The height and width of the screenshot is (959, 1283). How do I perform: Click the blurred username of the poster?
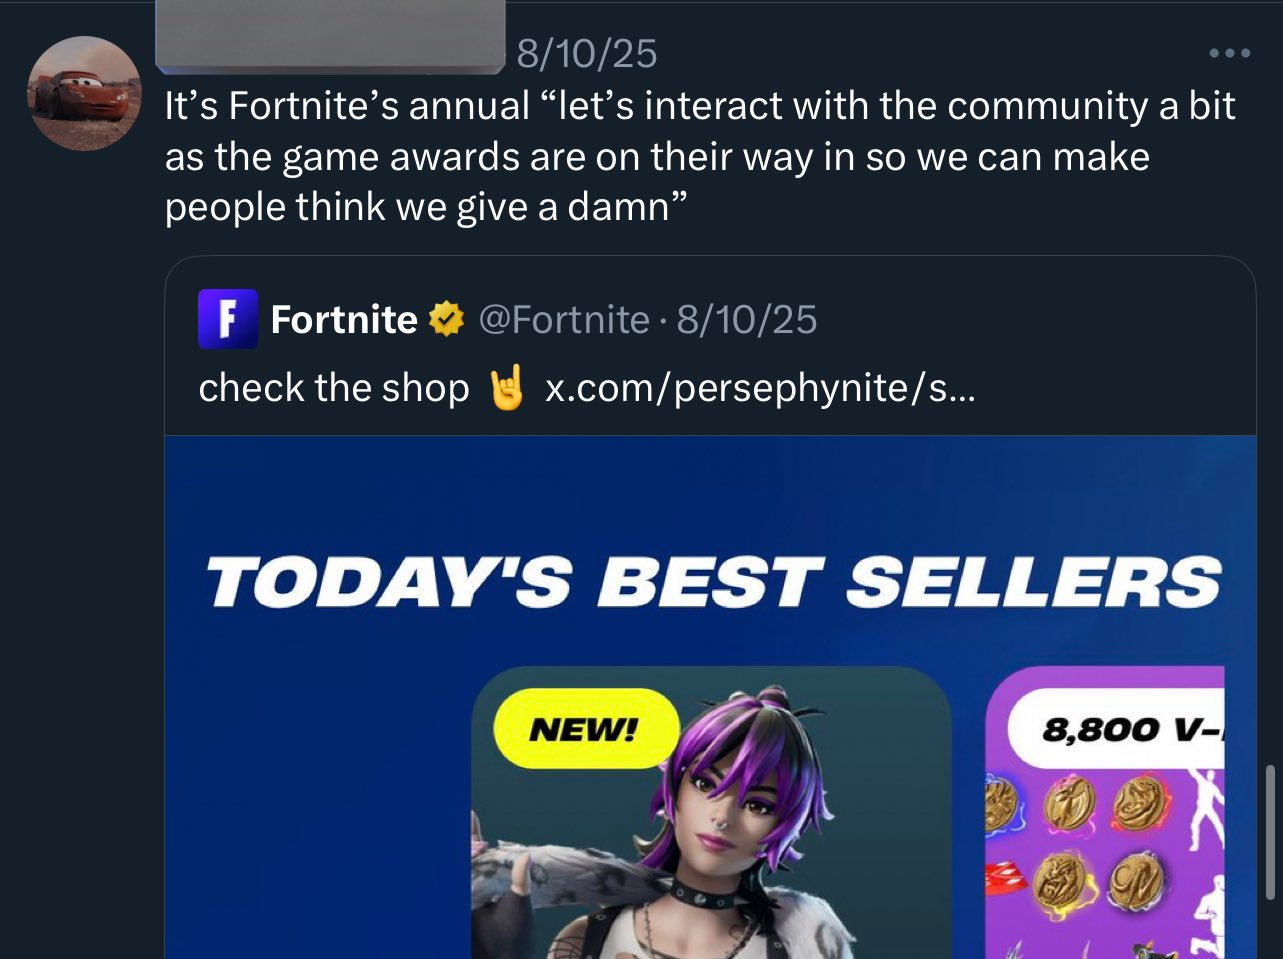pos(330,37)
